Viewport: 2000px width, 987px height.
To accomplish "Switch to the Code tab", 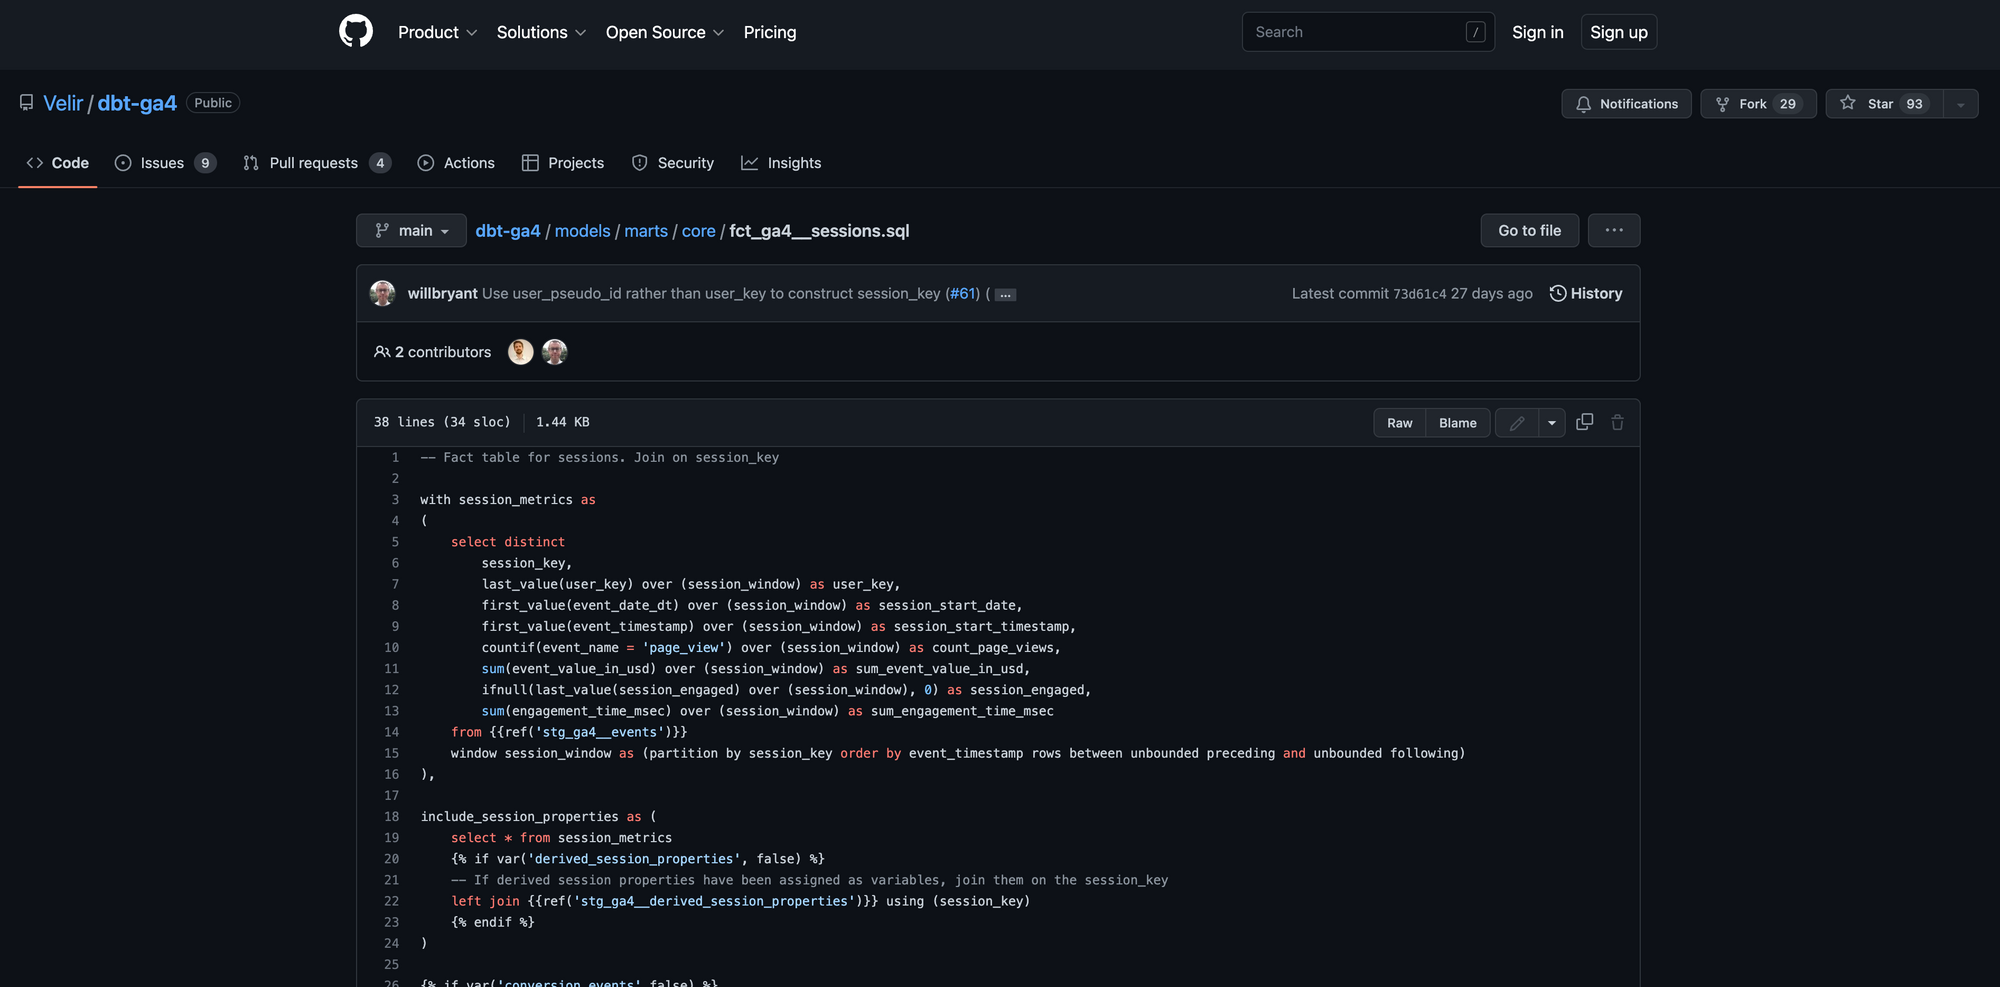I will (x=58, y=163).
